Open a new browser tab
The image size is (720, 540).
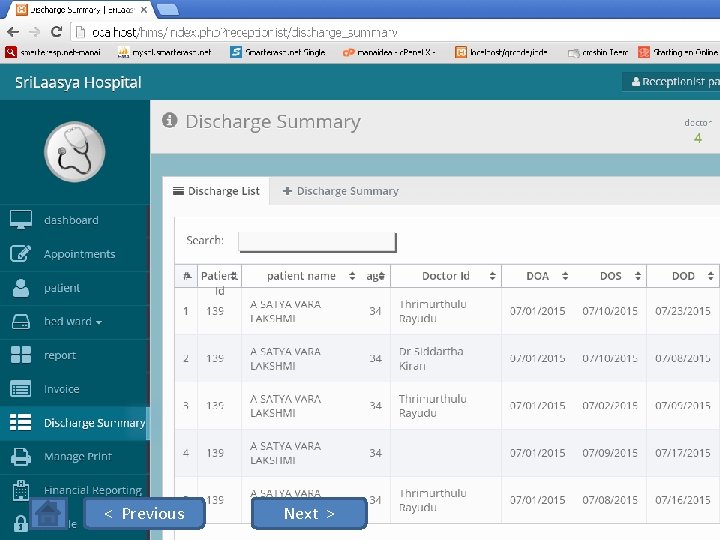[x=168, y=9]
